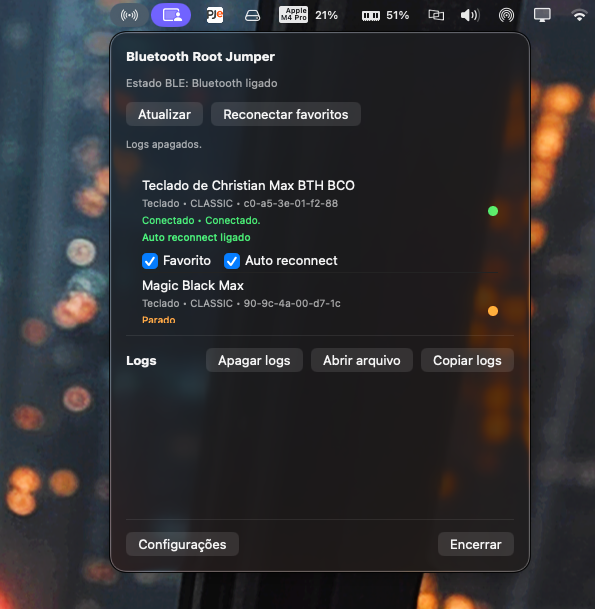Click the green status dot for Christian's keyboard

coord(493,211)
